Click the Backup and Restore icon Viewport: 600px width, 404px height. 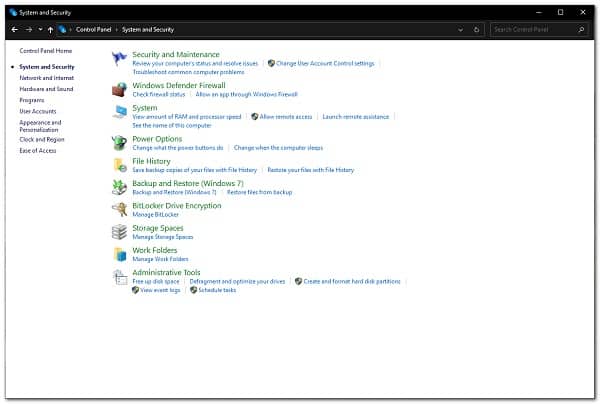(119, 187)
